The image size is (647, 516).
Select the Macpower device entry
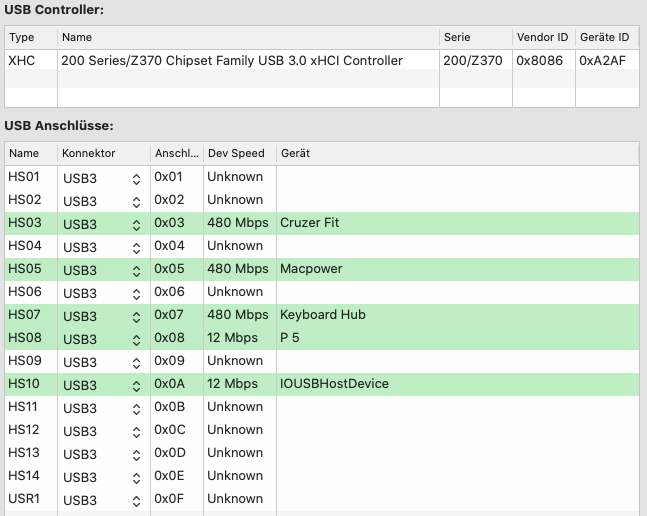(311, 269)
